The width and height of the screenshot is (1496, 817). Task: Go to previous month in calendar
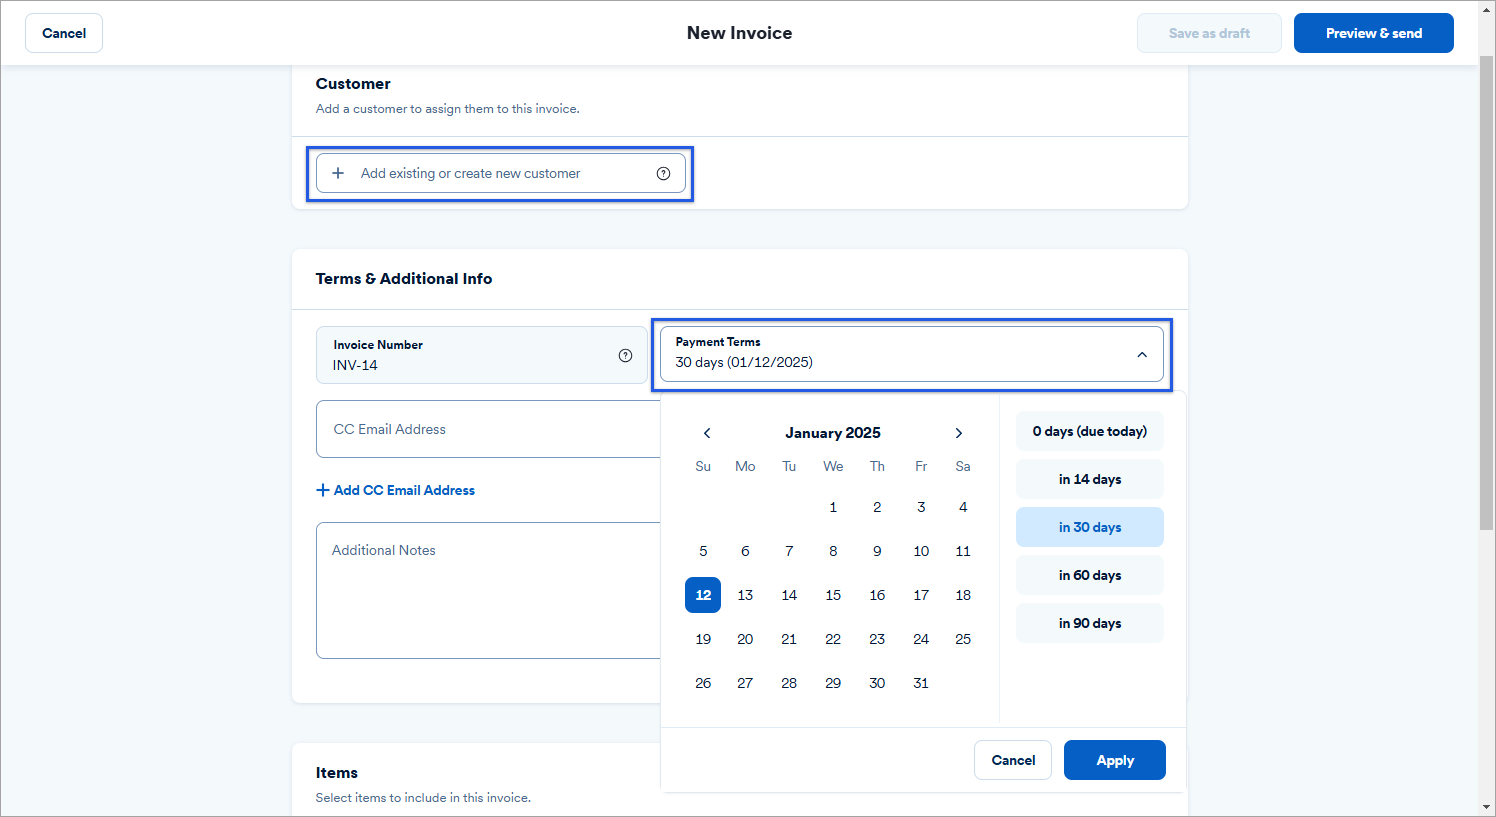707,433
